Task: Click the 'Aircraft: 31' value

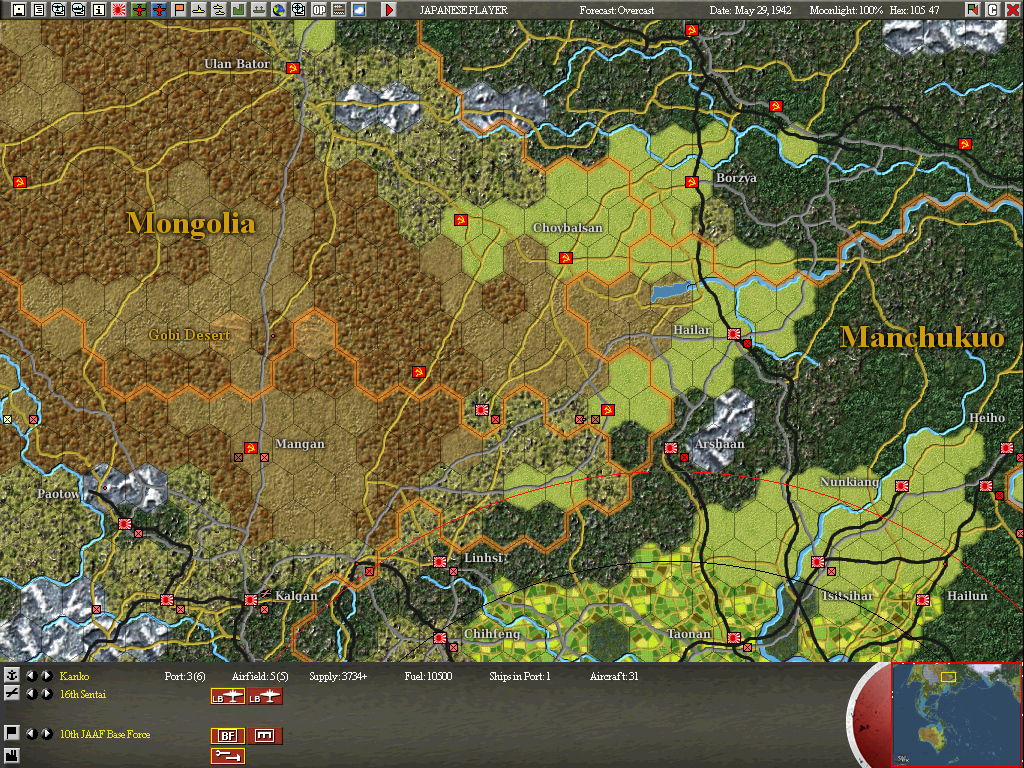Action: (x=614, y=677)
